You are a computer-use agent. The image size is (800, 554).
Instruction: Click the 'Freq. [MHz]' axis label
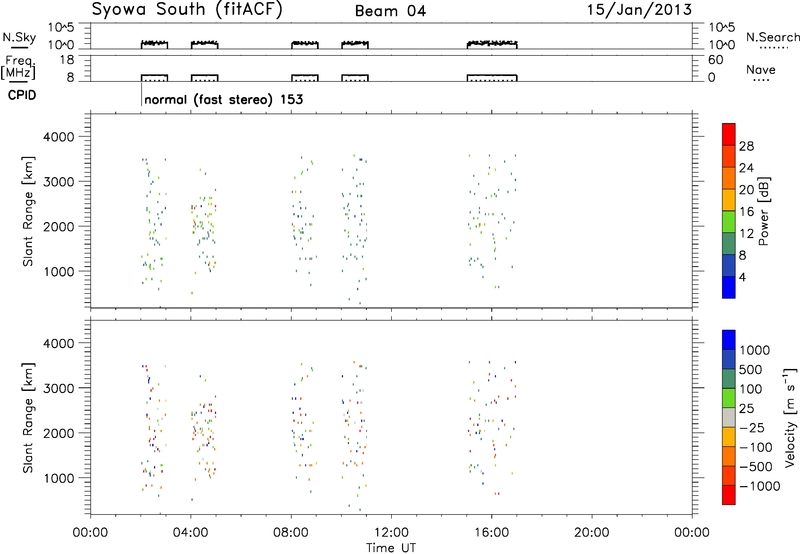(20, 68)
